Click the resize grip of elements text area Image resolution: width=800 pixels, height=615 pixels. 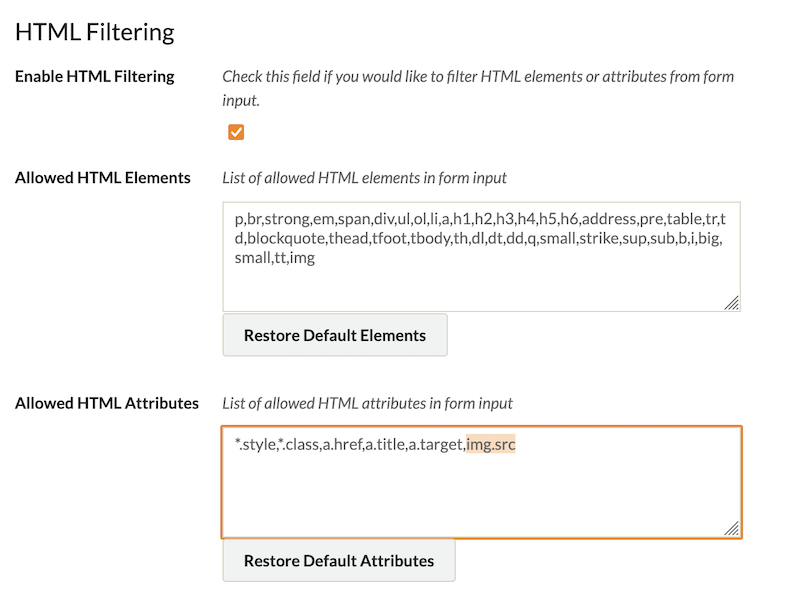tap(732, 303)
